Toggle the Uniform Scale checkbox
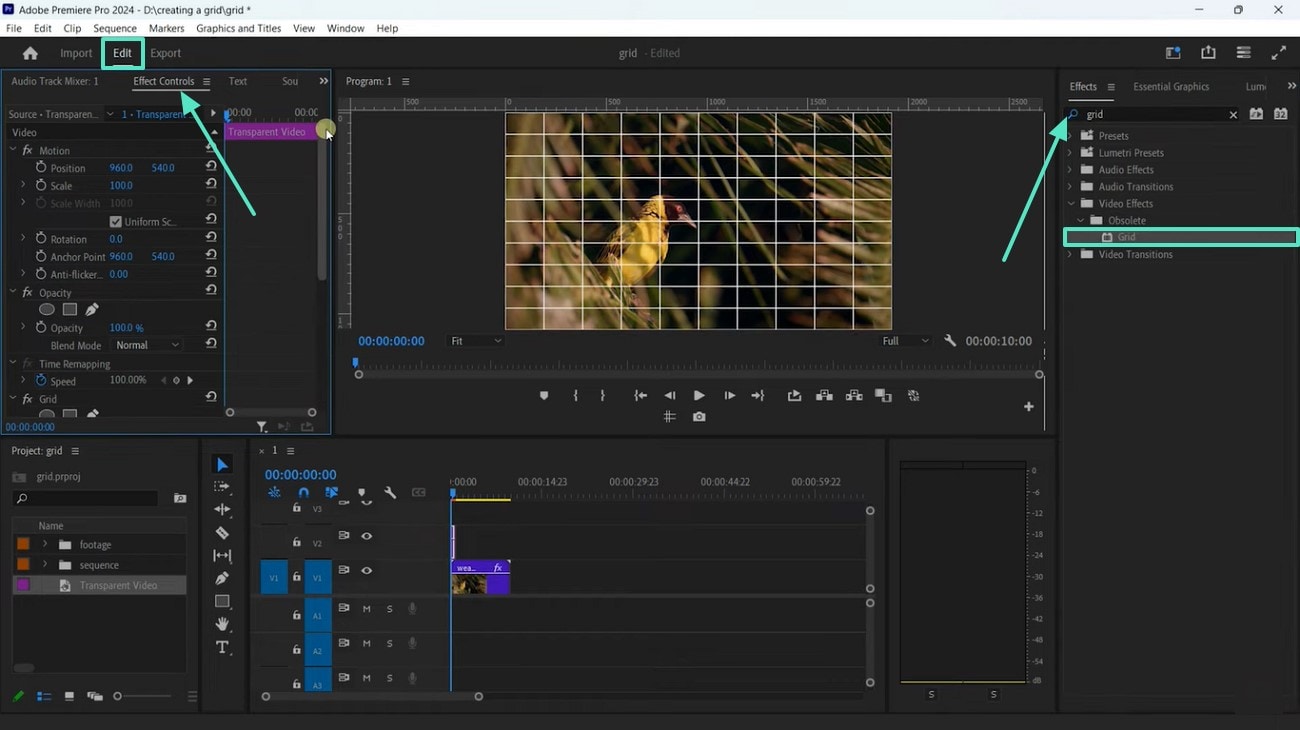 [116, 222]
